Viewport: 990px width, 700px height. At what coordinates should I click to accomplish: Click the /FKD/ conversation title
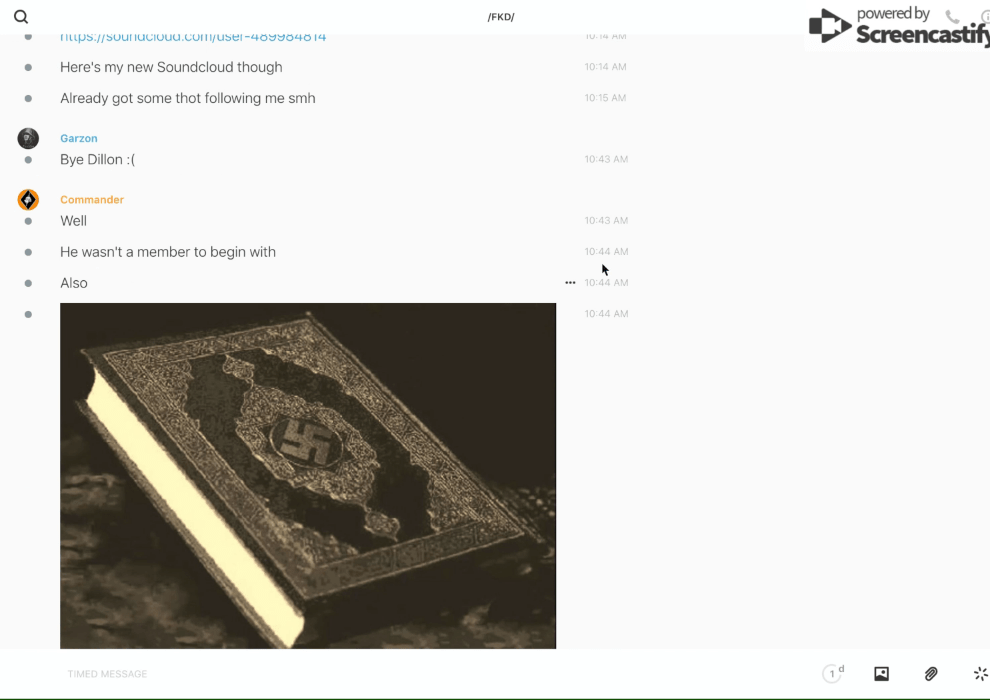[501, 17]
